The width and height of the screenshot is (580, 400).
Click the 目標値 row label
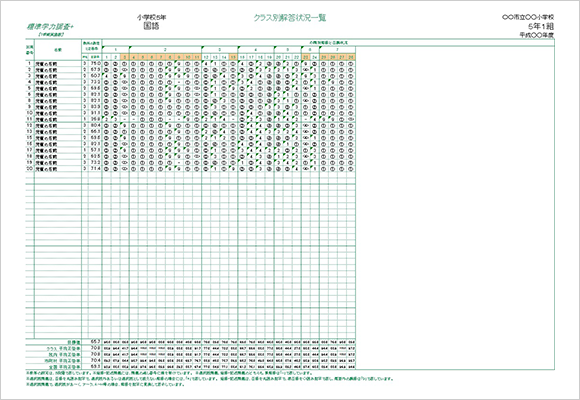coord(74,342)
